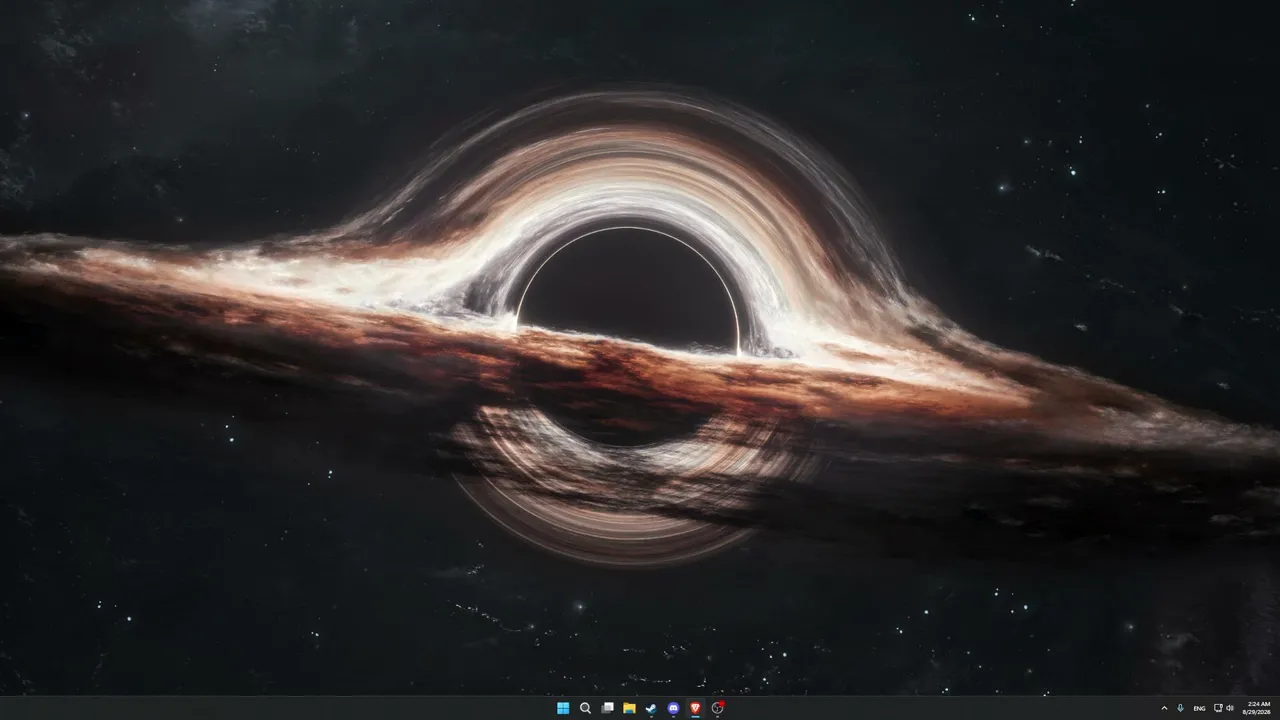The height and width of the screenshot is (720, 1280).
Task: Open volume speaker tray icon
Action: [x=1230, y=708]
